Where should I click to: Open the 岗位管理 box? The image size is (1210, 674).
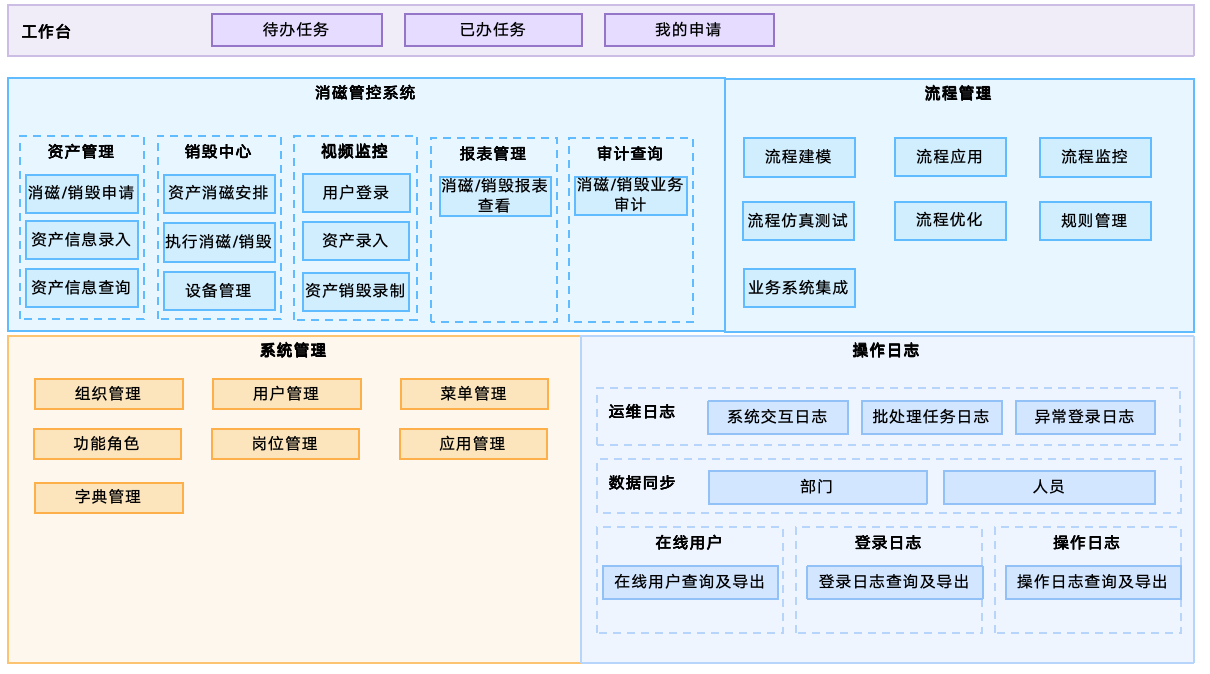coord(285,444)
